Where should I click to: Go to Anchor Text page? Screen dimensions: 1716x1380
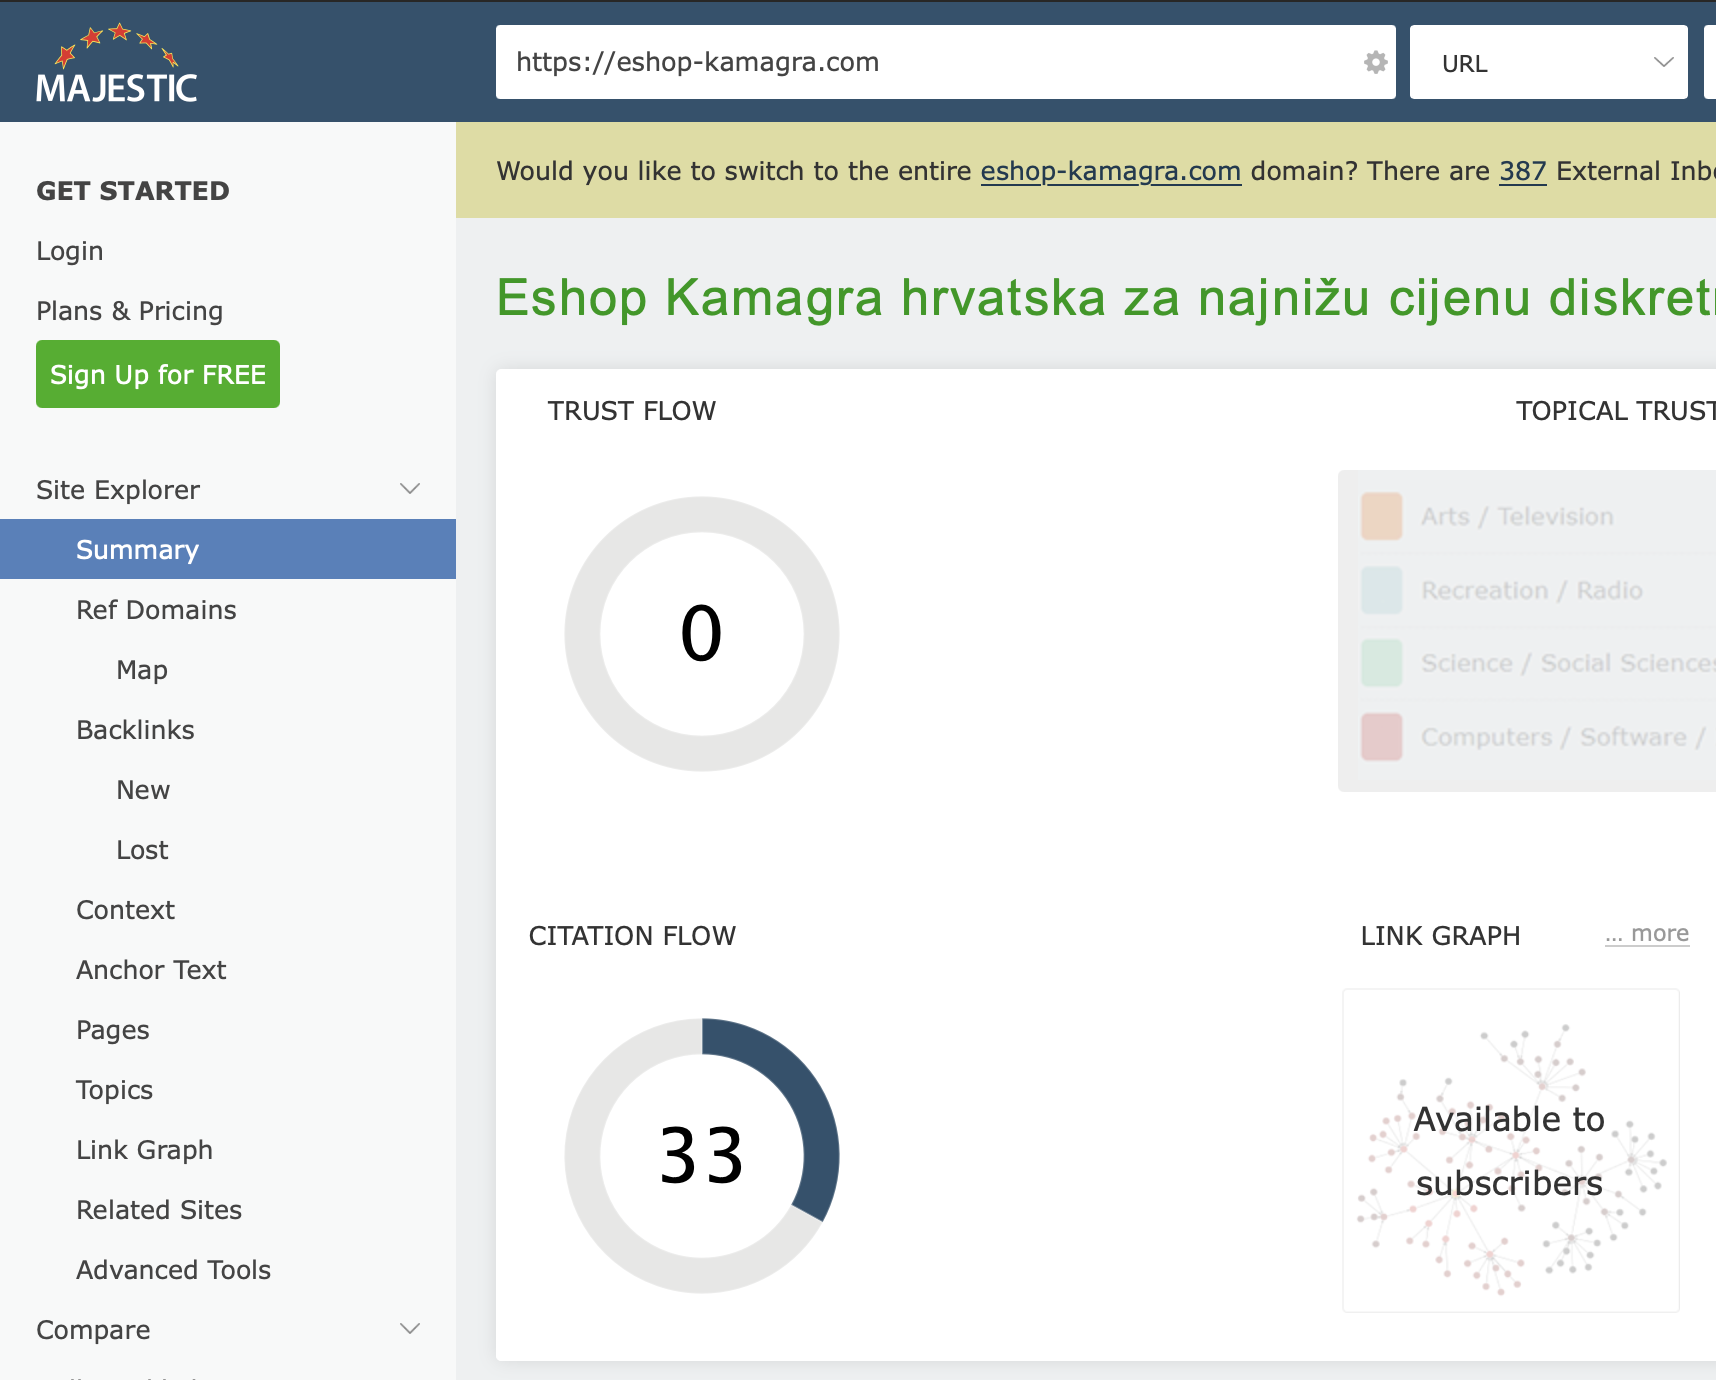(x=151, y=970)
